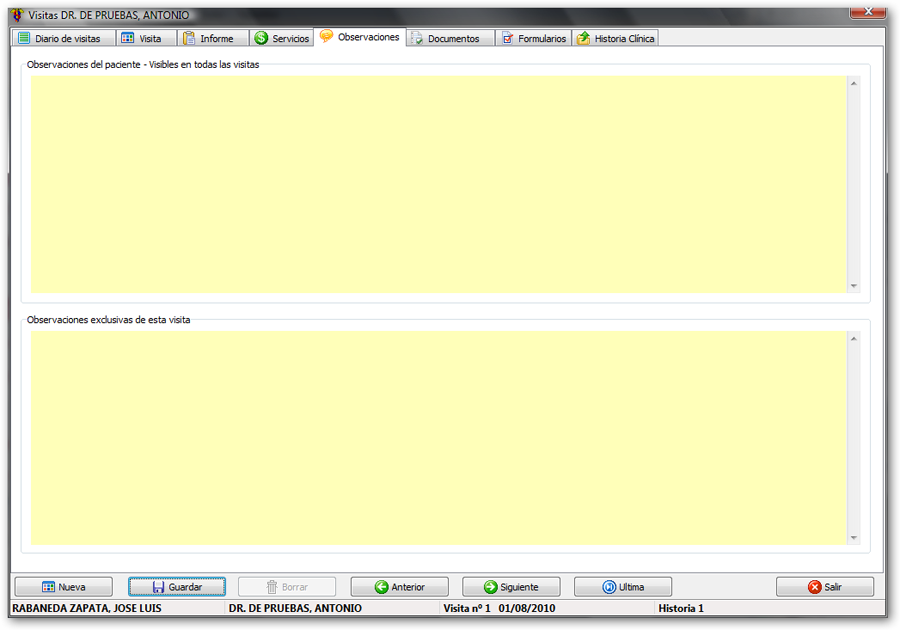
Task: Close the Visitas window
Action: click(x=867, y=11)
